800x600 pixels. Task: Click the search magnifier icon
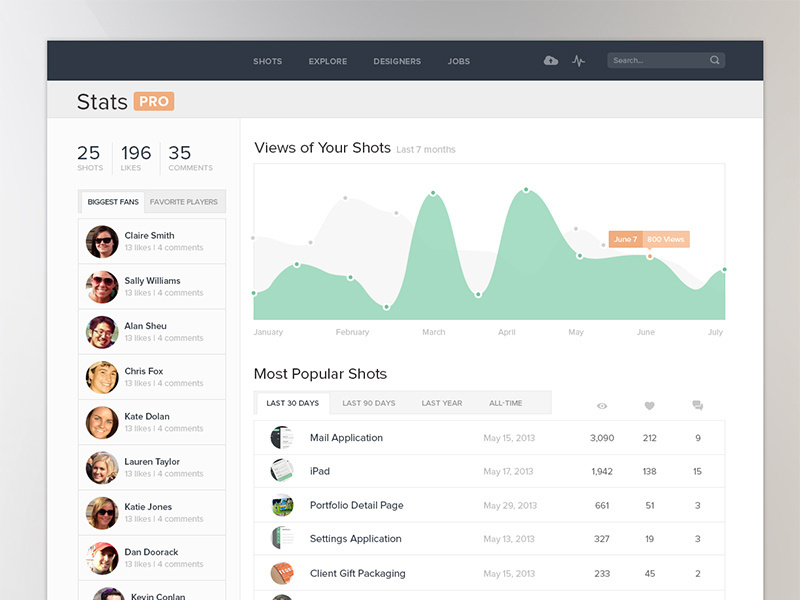tap(715, 60)
